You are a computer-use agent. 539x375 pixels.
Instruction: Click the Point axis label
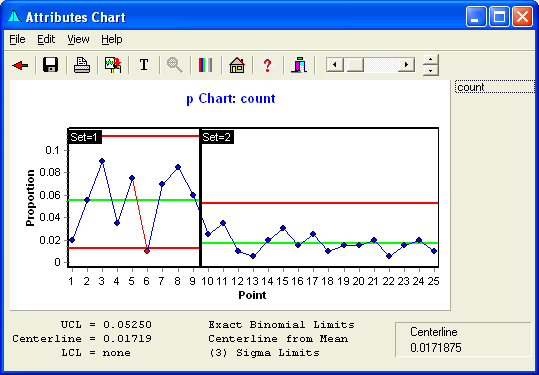point(252,295)
